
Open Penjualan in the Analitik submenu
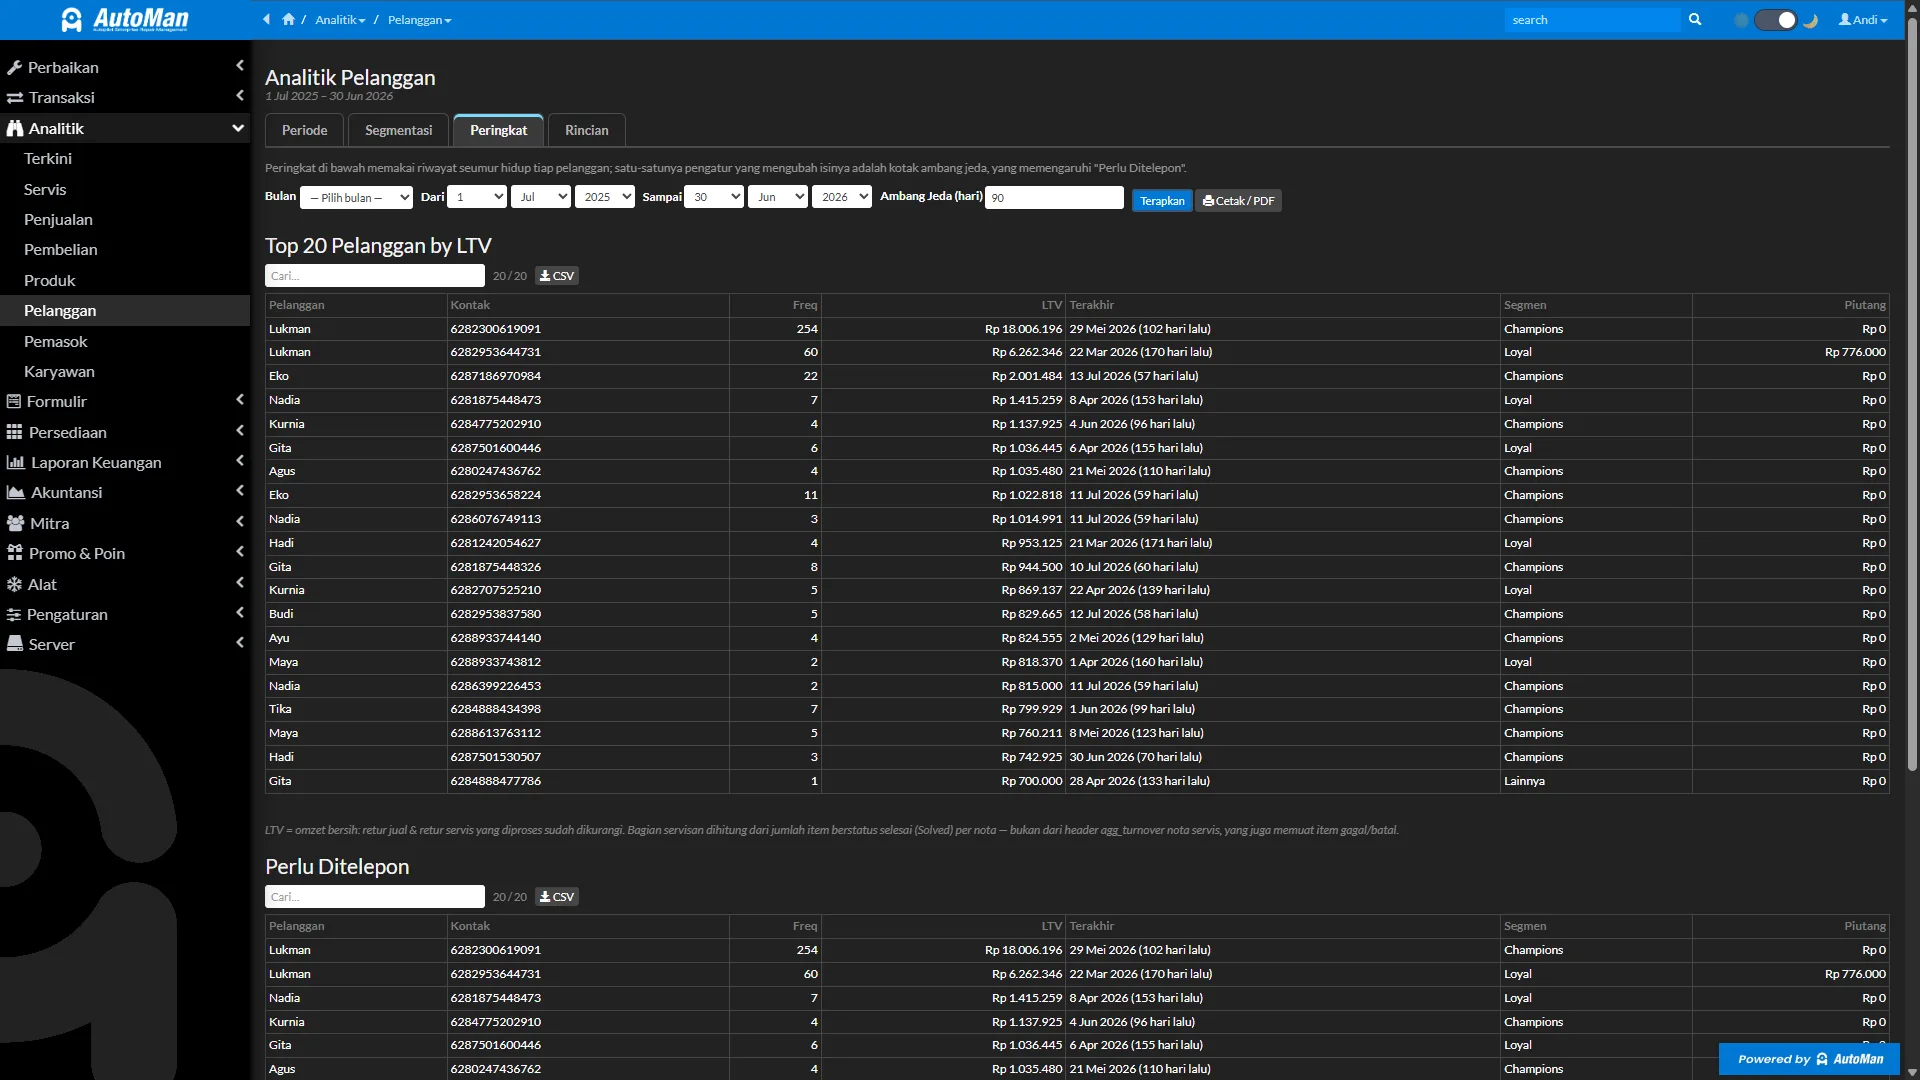(x=125, y=219)
